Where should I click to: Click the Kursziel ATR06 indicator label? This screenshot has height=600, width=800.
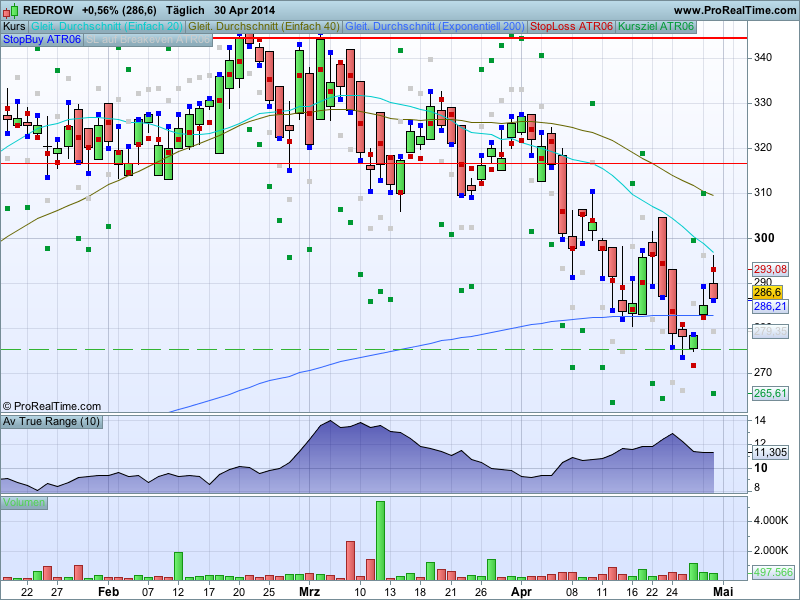point(656,26)
